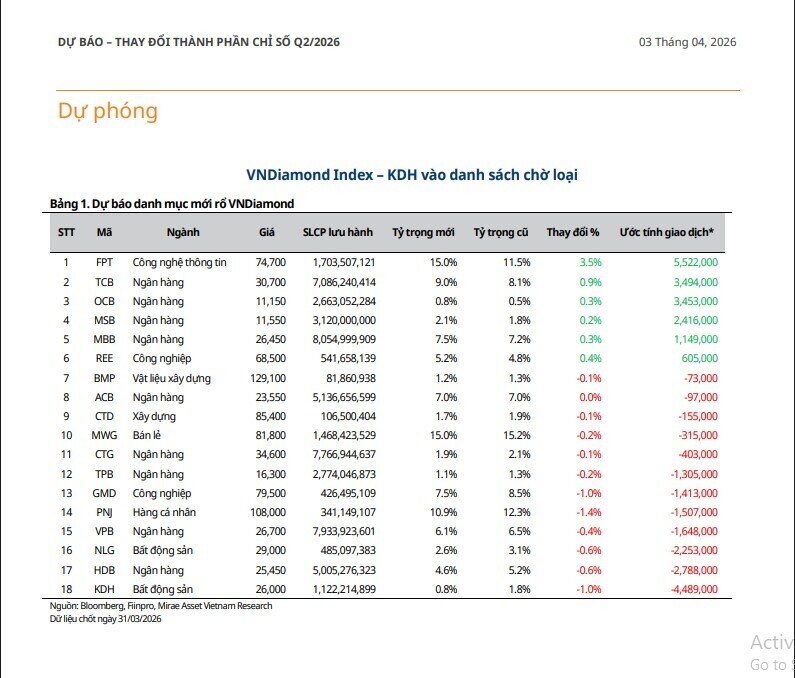795x678 pixels.
Task: Click the "Vật liệu xây dựng" sector cell
Action: (172, 378)
